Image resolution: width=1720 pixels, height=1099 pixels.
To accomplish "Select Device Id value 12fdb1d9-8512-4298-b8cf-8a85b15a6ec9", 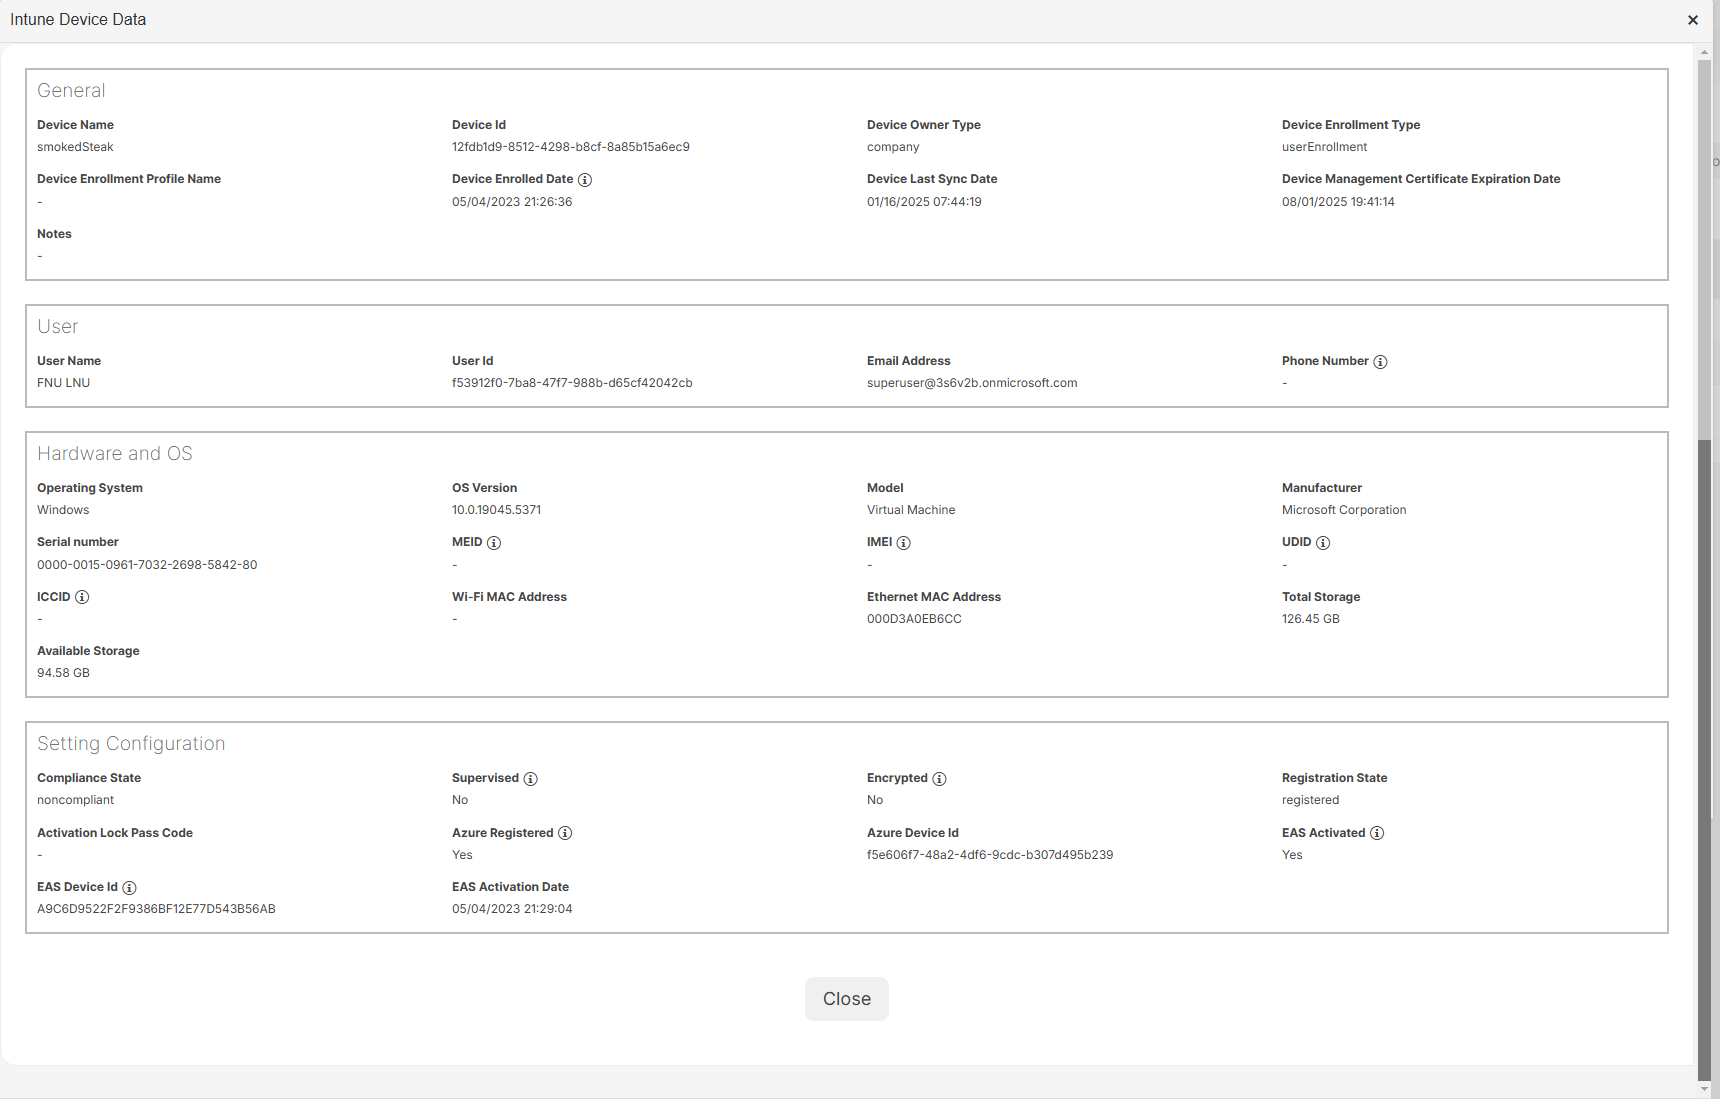I will 571,147.
